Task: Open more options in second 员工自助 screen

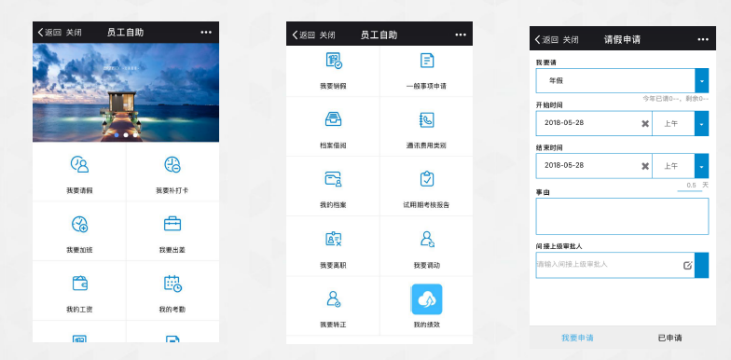Action: [x=461, y=35]
